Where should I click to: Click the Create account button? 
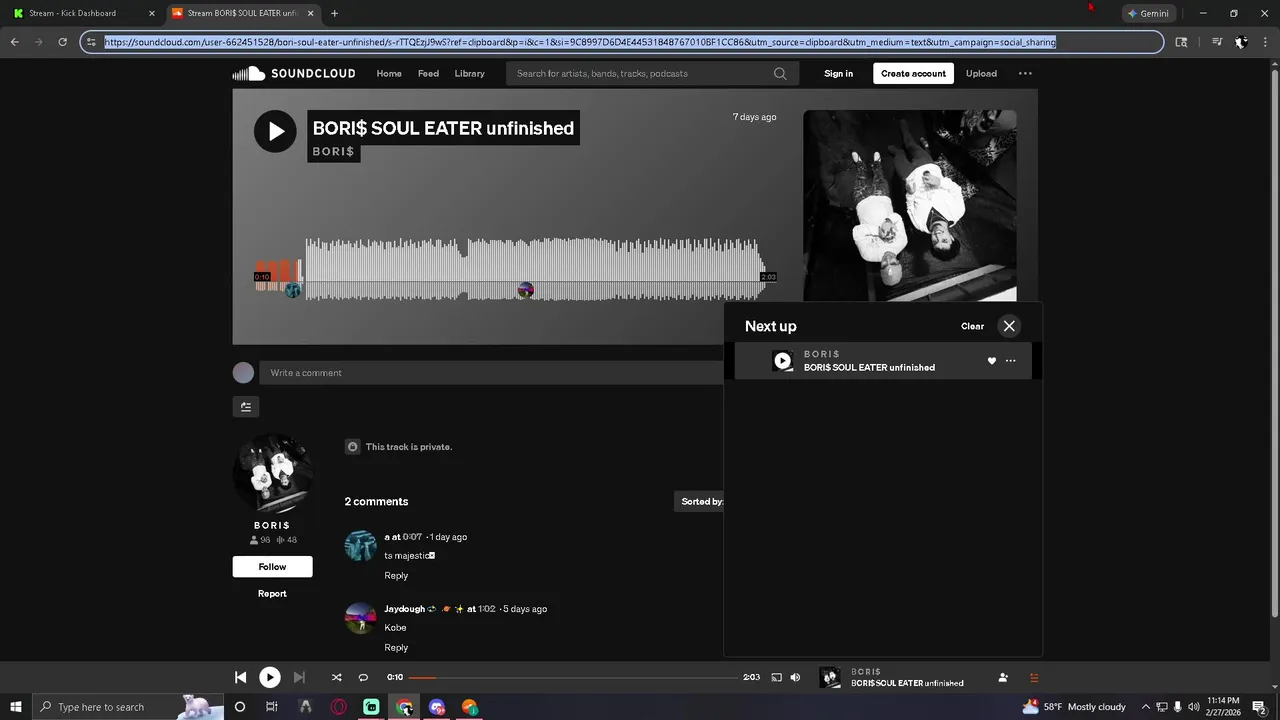point(913,73)
